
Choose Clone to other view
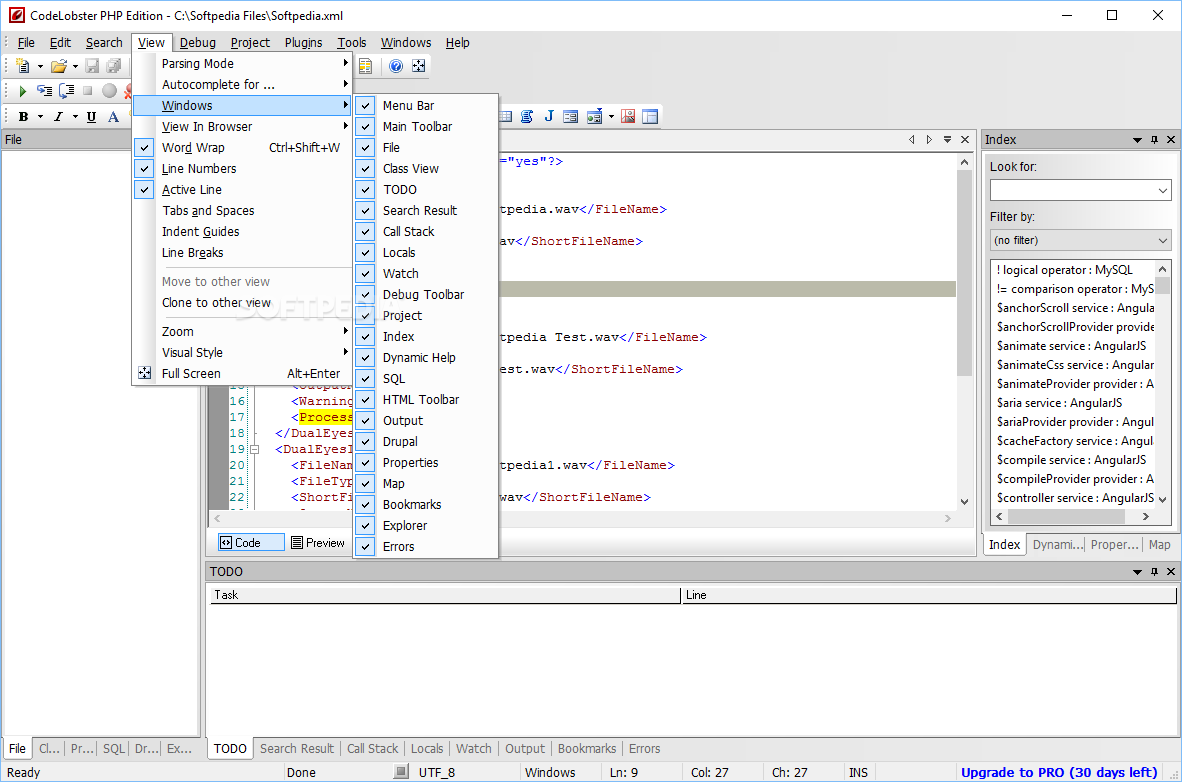point(243,302)
